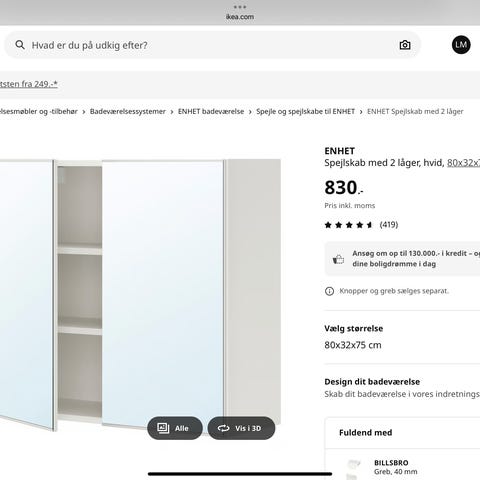This screenshot has height=480, width=480.
Task: View product with Vis i 3D button
Action: point(241,428)
